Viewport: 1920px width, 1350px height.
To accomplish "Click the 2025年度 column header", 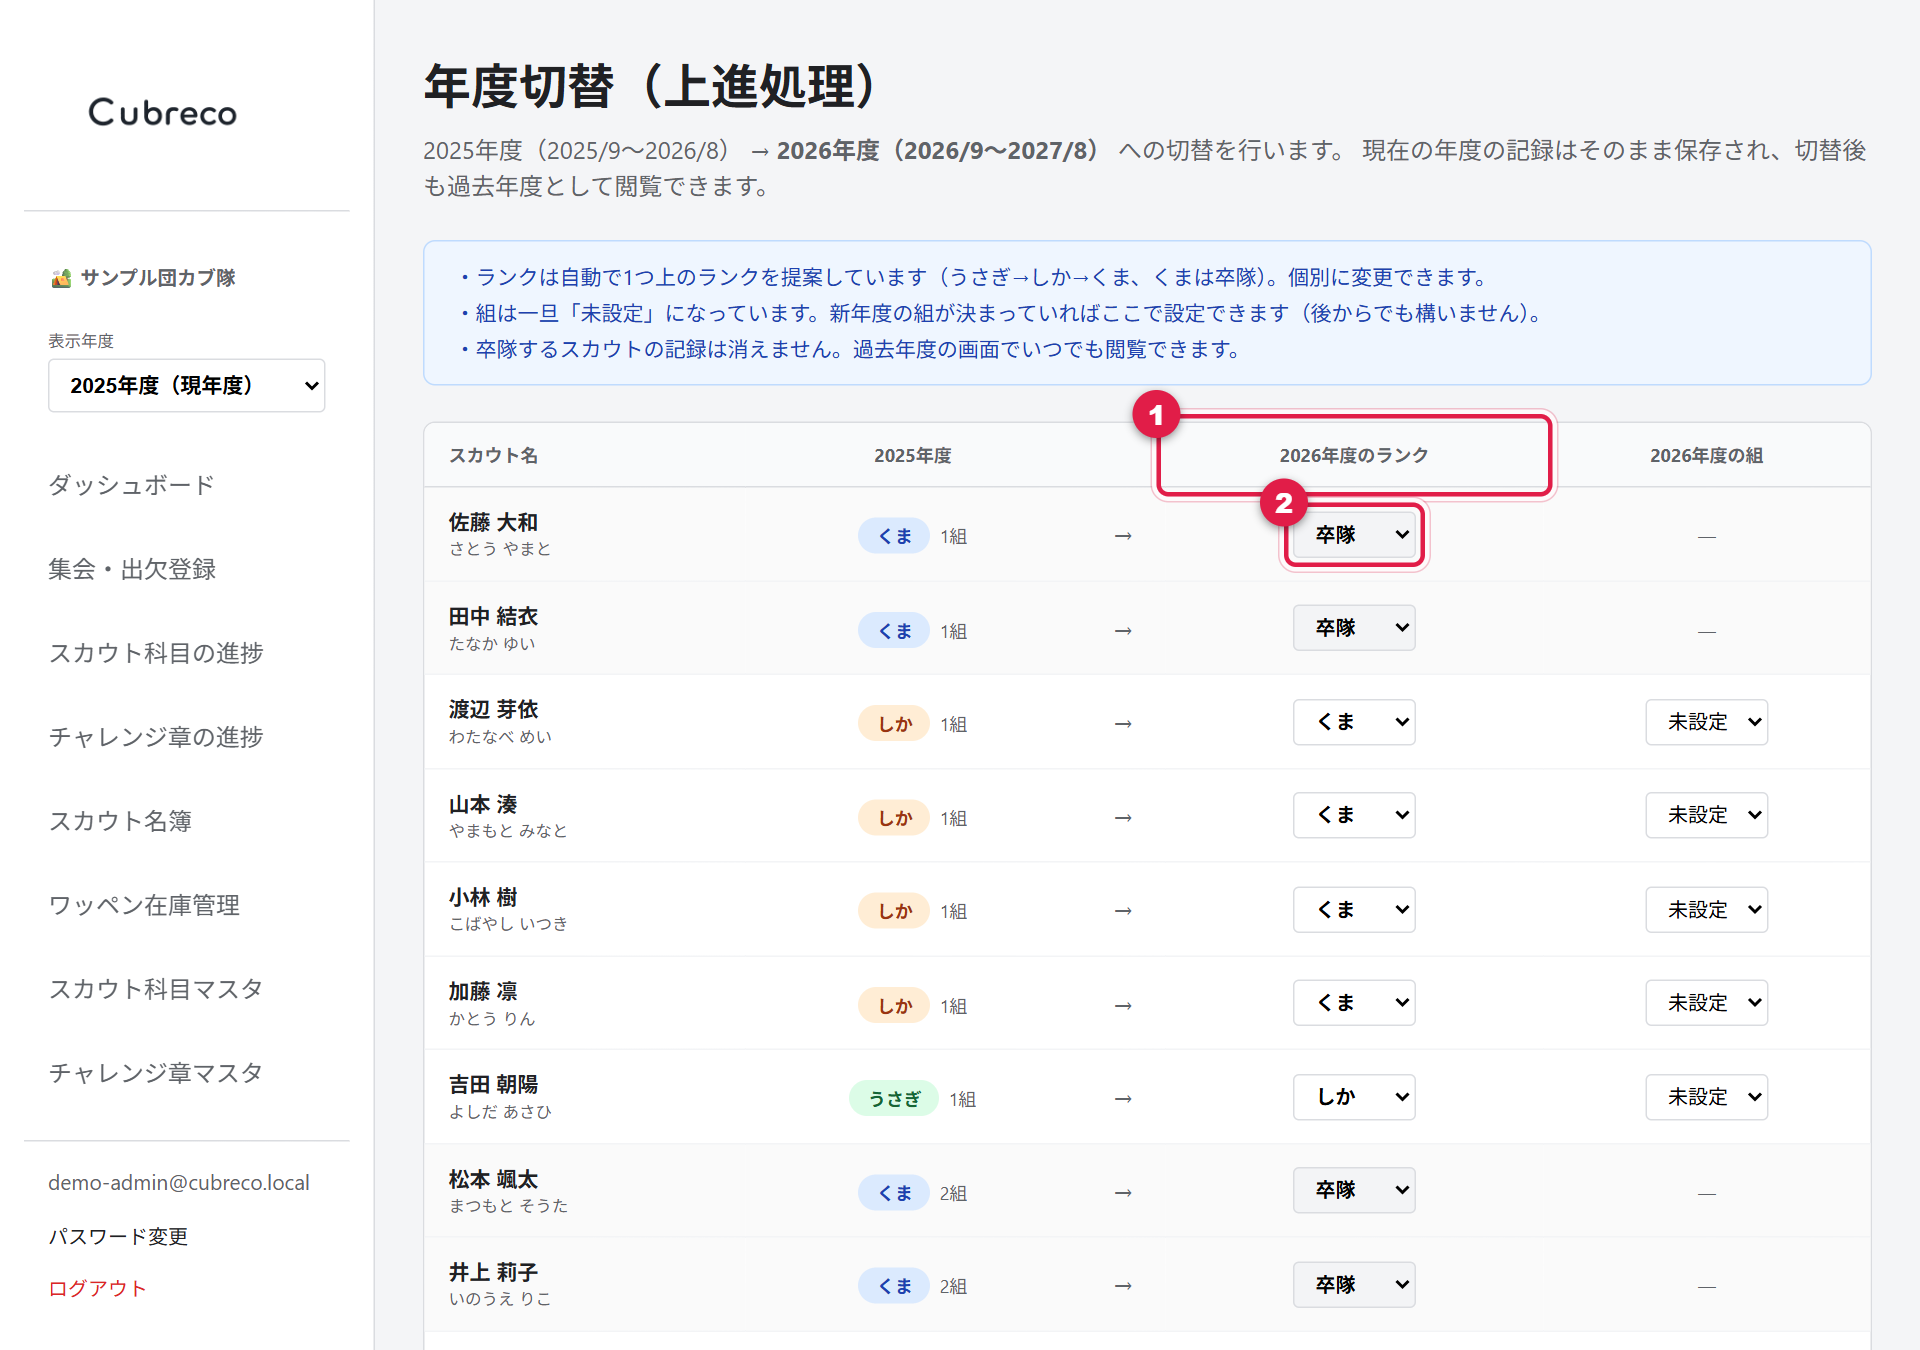I will 913,456.
